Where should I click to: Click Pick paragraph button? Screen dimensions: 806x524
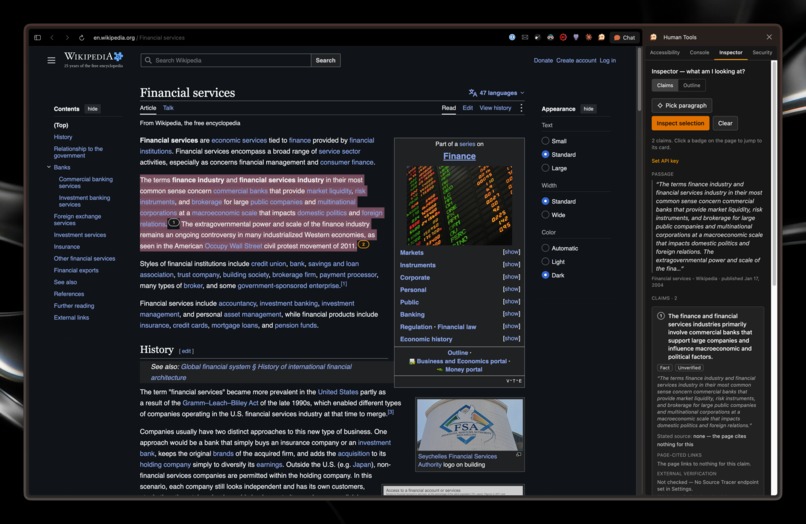tap(682, 105)
